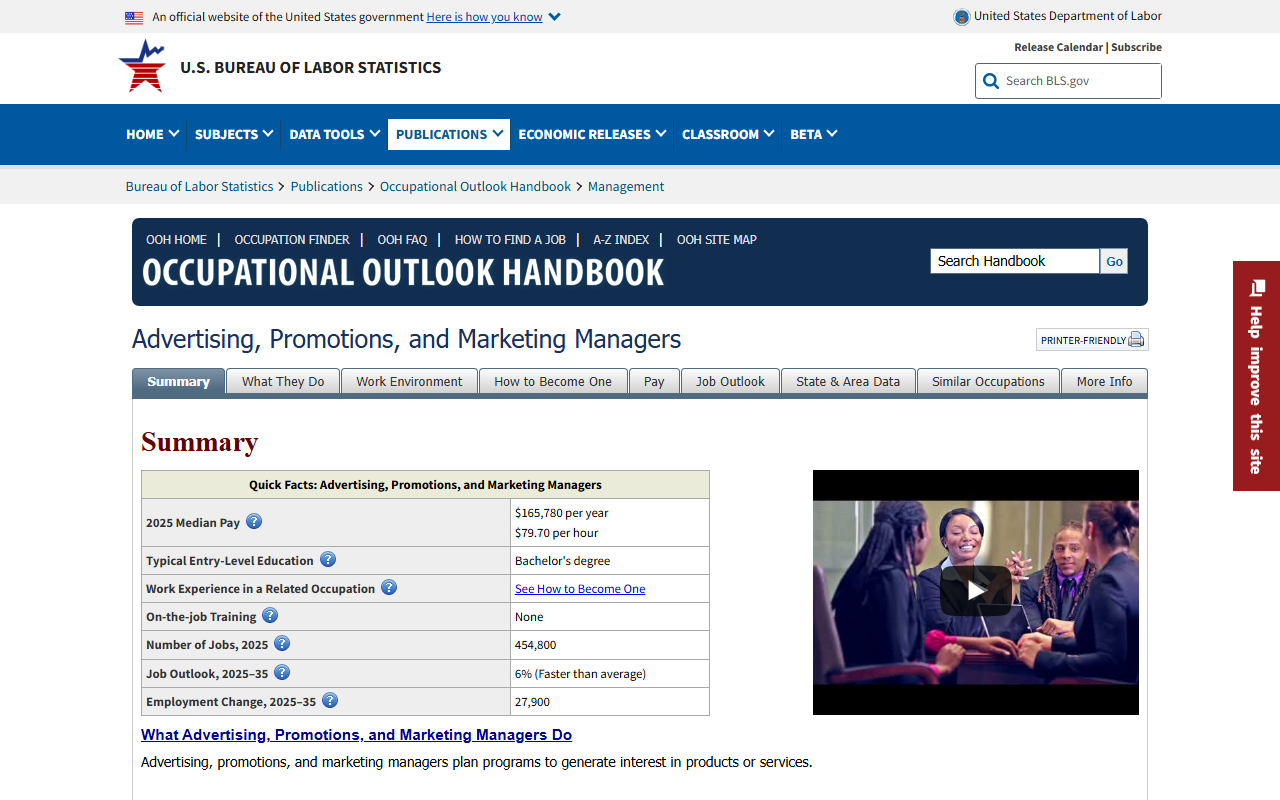Click the magnifier icon in BLS search
Image resolution: width=1280 pixels, height=800 pixels.
[x=991, y=81]
